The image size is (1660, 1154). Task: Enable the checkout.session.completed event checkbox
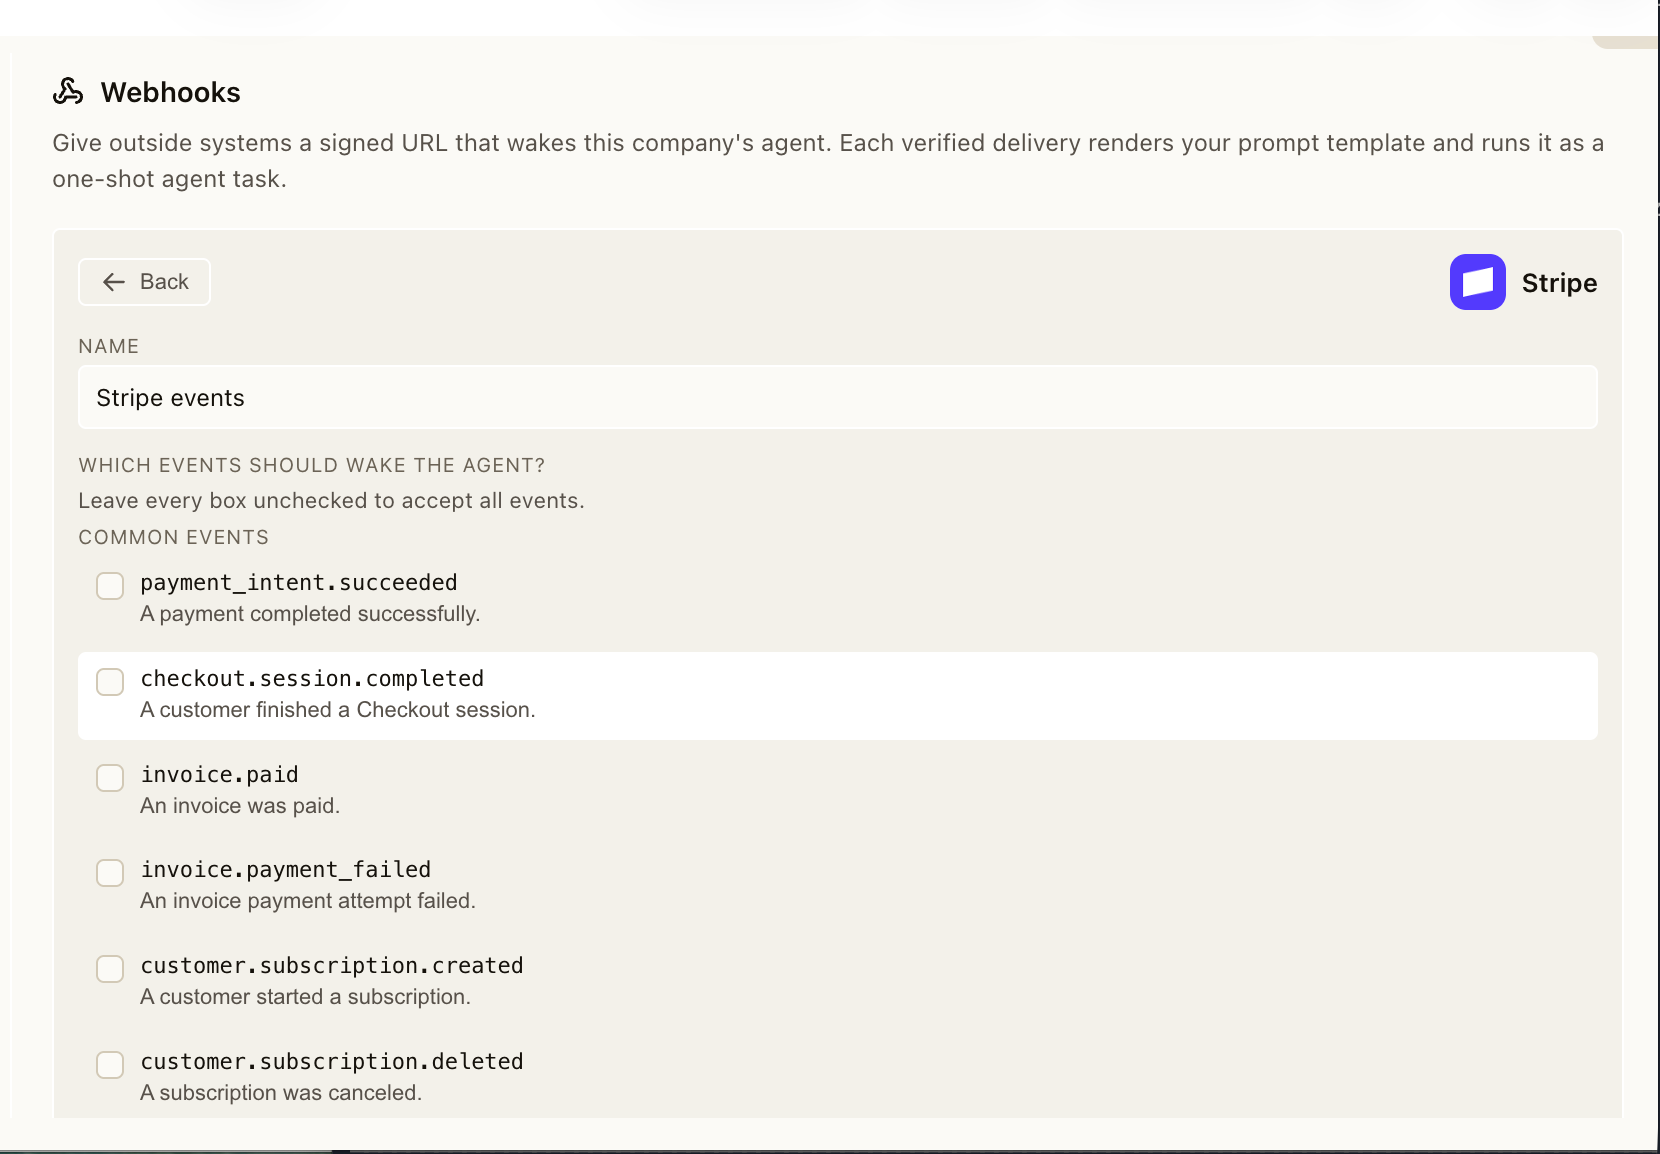[x=110, y=682]
